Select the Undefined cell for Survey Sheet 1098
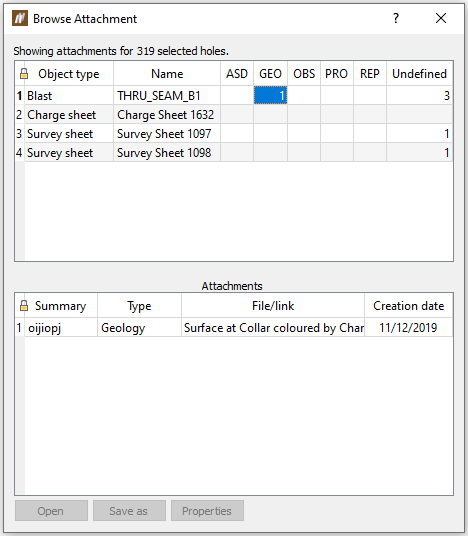The image size is (468, 536). (x=419, y=152)
